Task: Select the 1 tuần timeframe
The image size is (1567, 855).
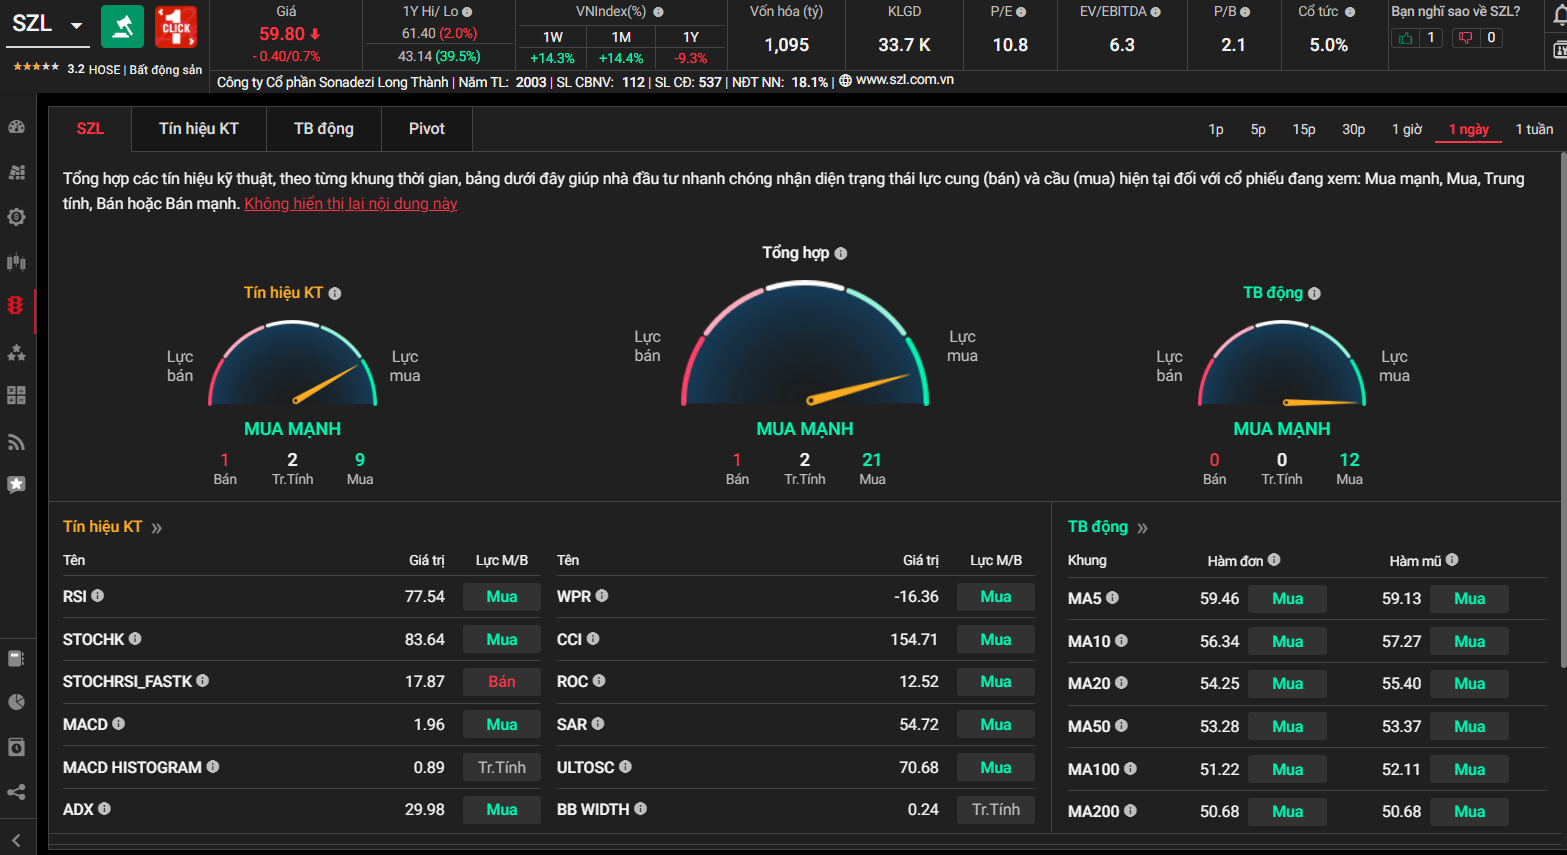Action: [1533, 129]
